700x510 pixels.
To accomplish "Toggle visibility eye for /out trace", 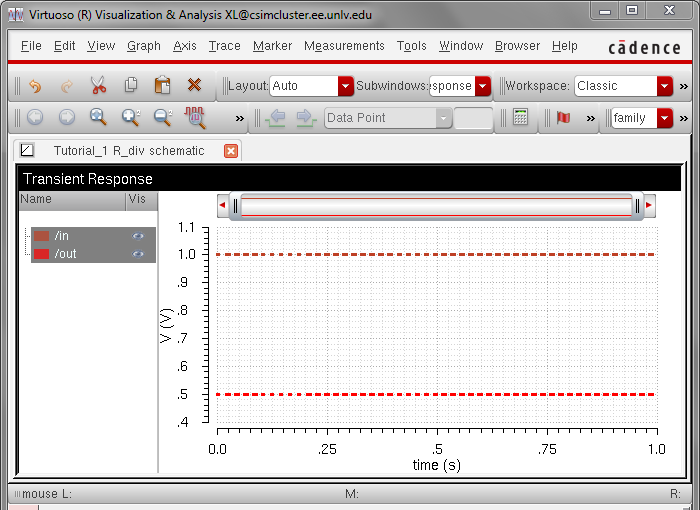I will click(x=138, y=254).
